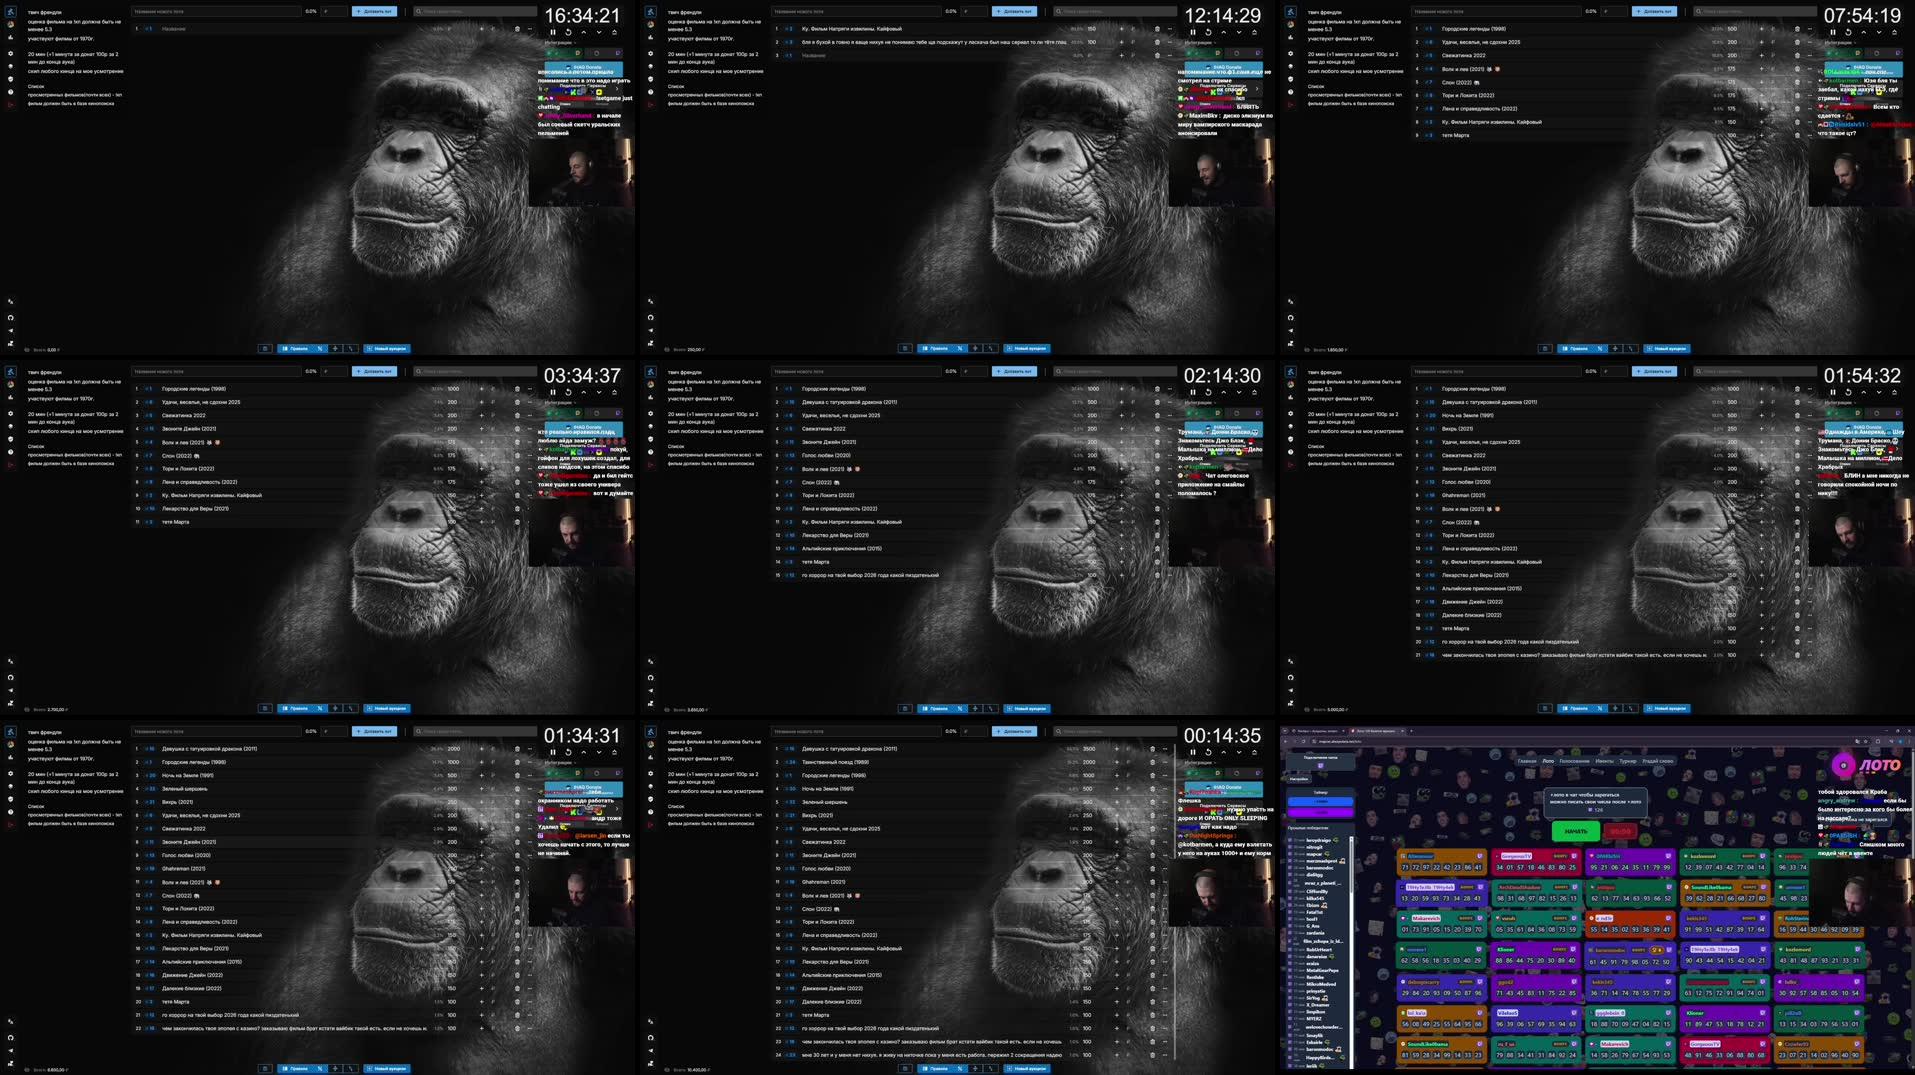Click the wand icon in the bottom bar of 03:34:37
The width and height of the screenshot is (1915, 1075).
351,708
